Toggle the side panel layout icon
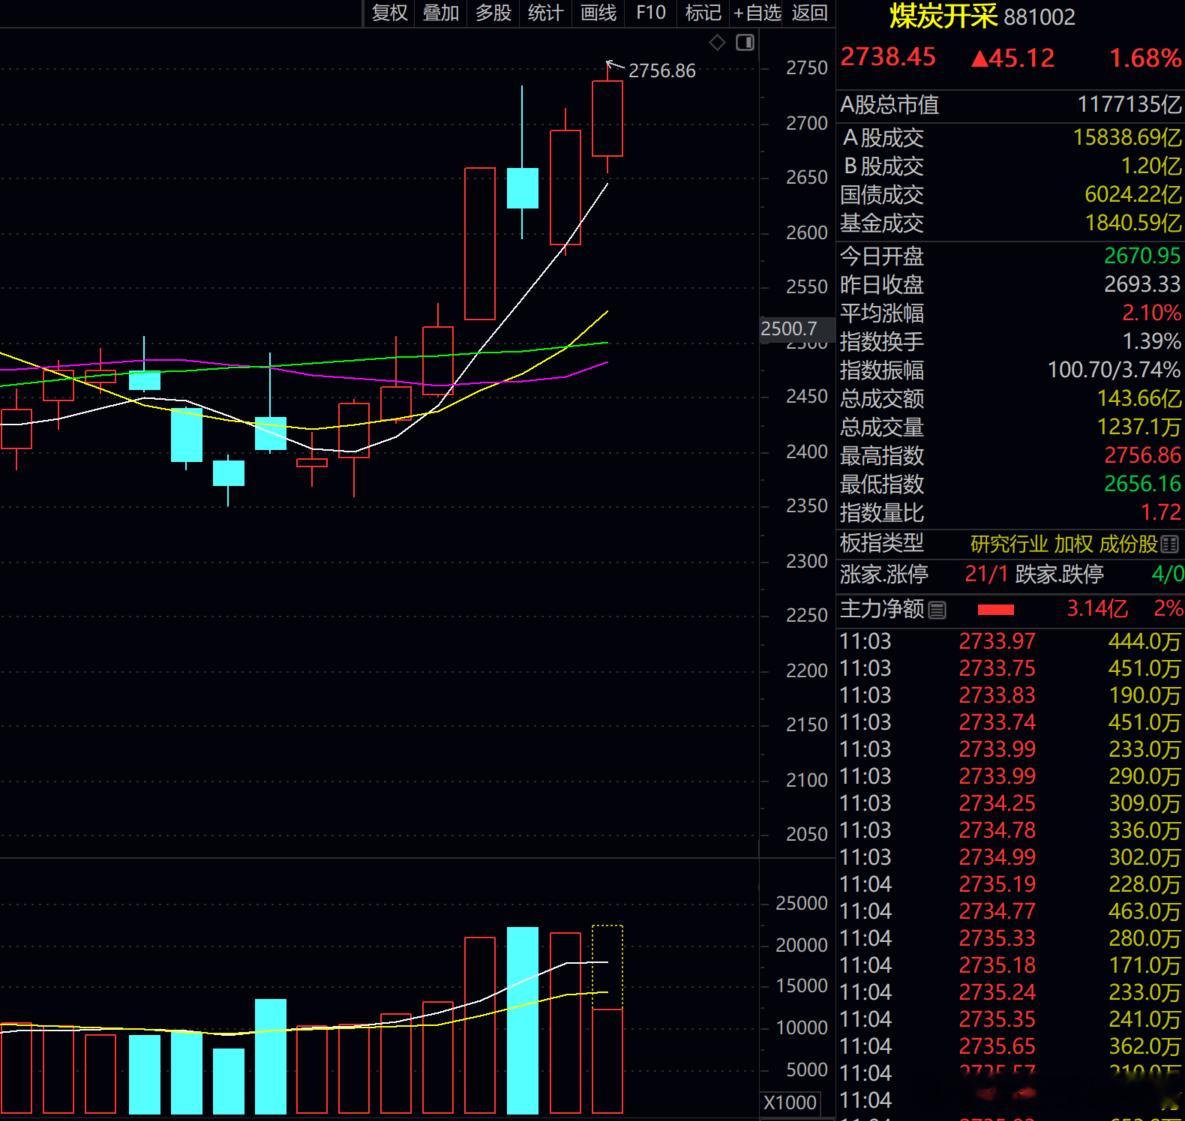 tap(745, 42)
